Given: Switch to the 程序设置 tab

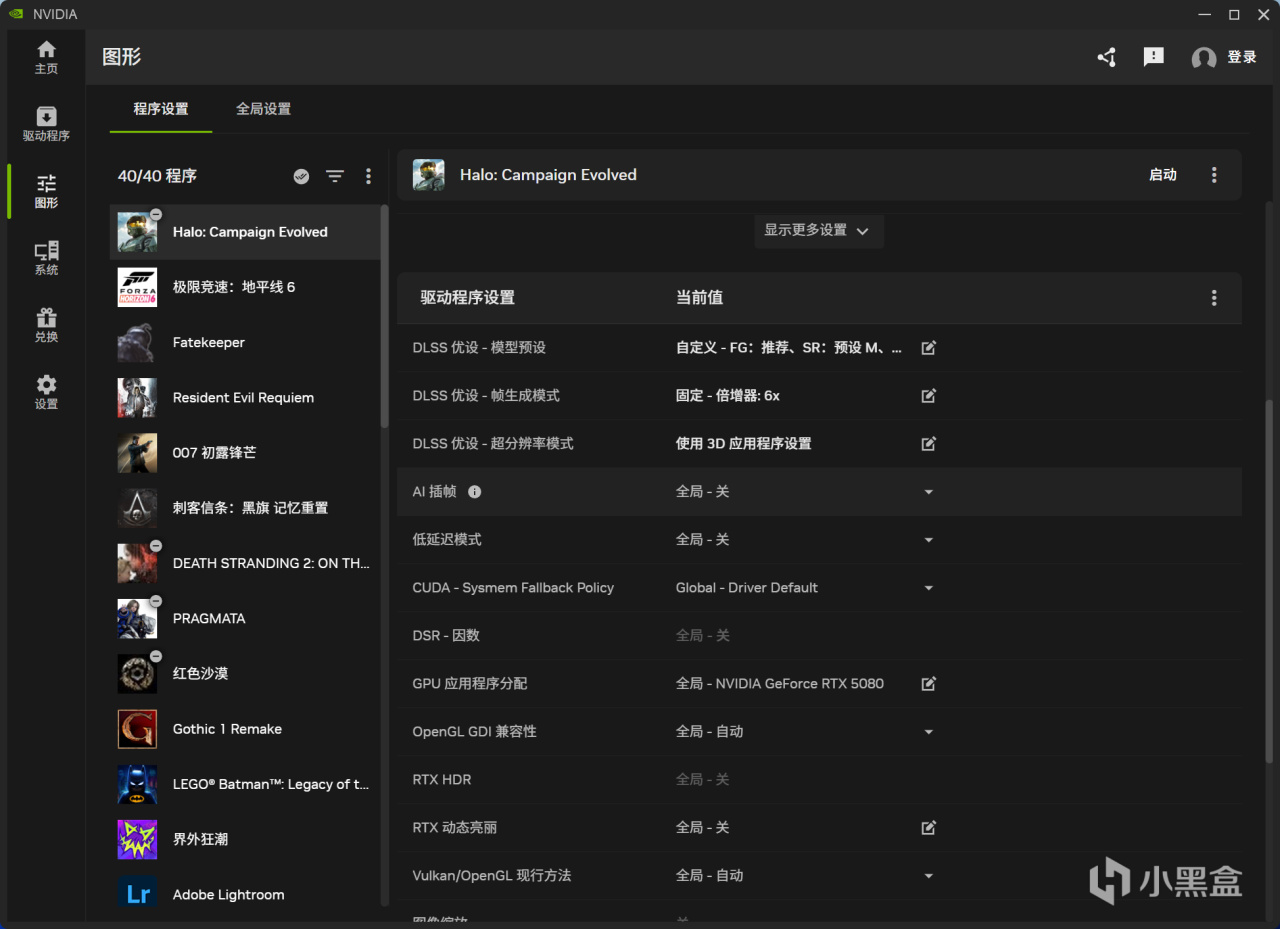Looking at the screenshot, I should (161, 109).
